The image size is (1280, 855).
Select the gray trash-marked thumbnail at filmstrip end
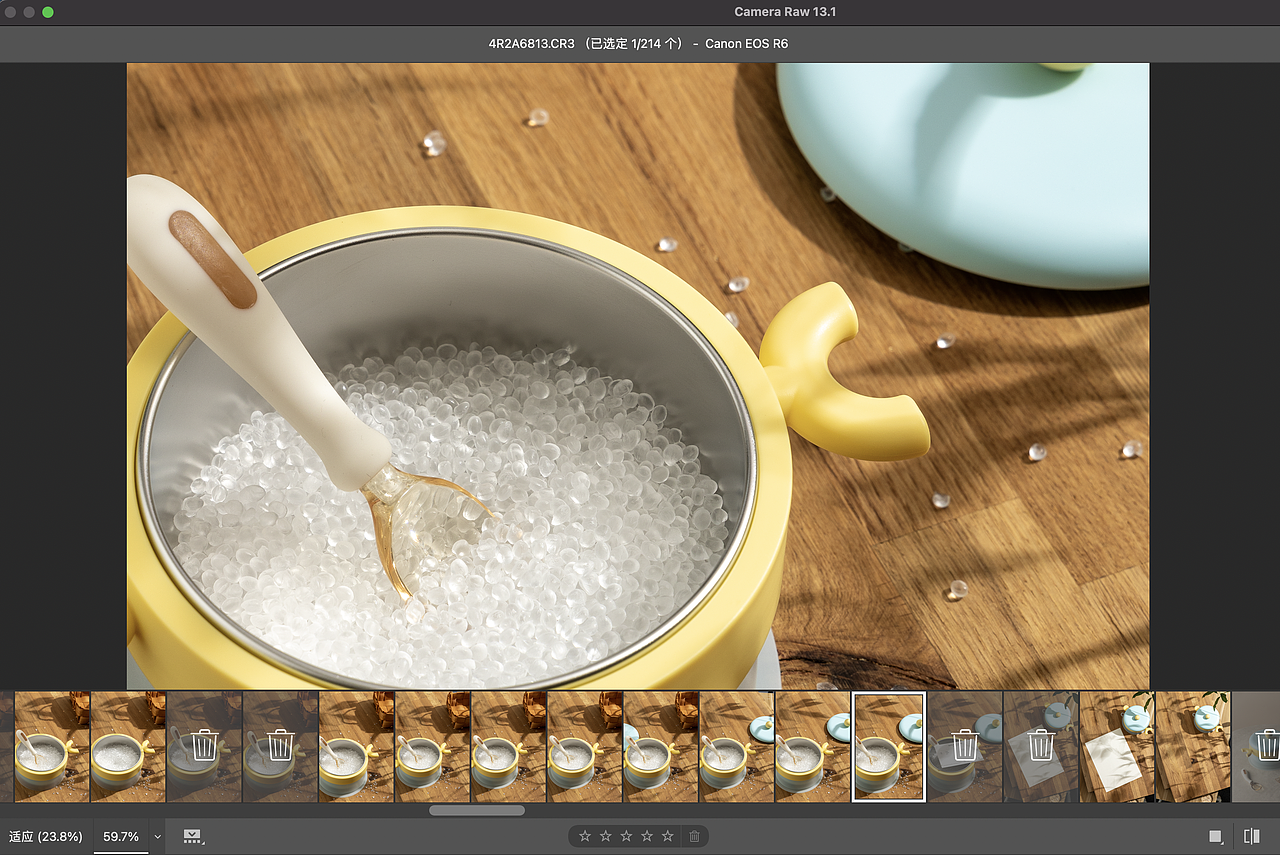(1256, 746)
